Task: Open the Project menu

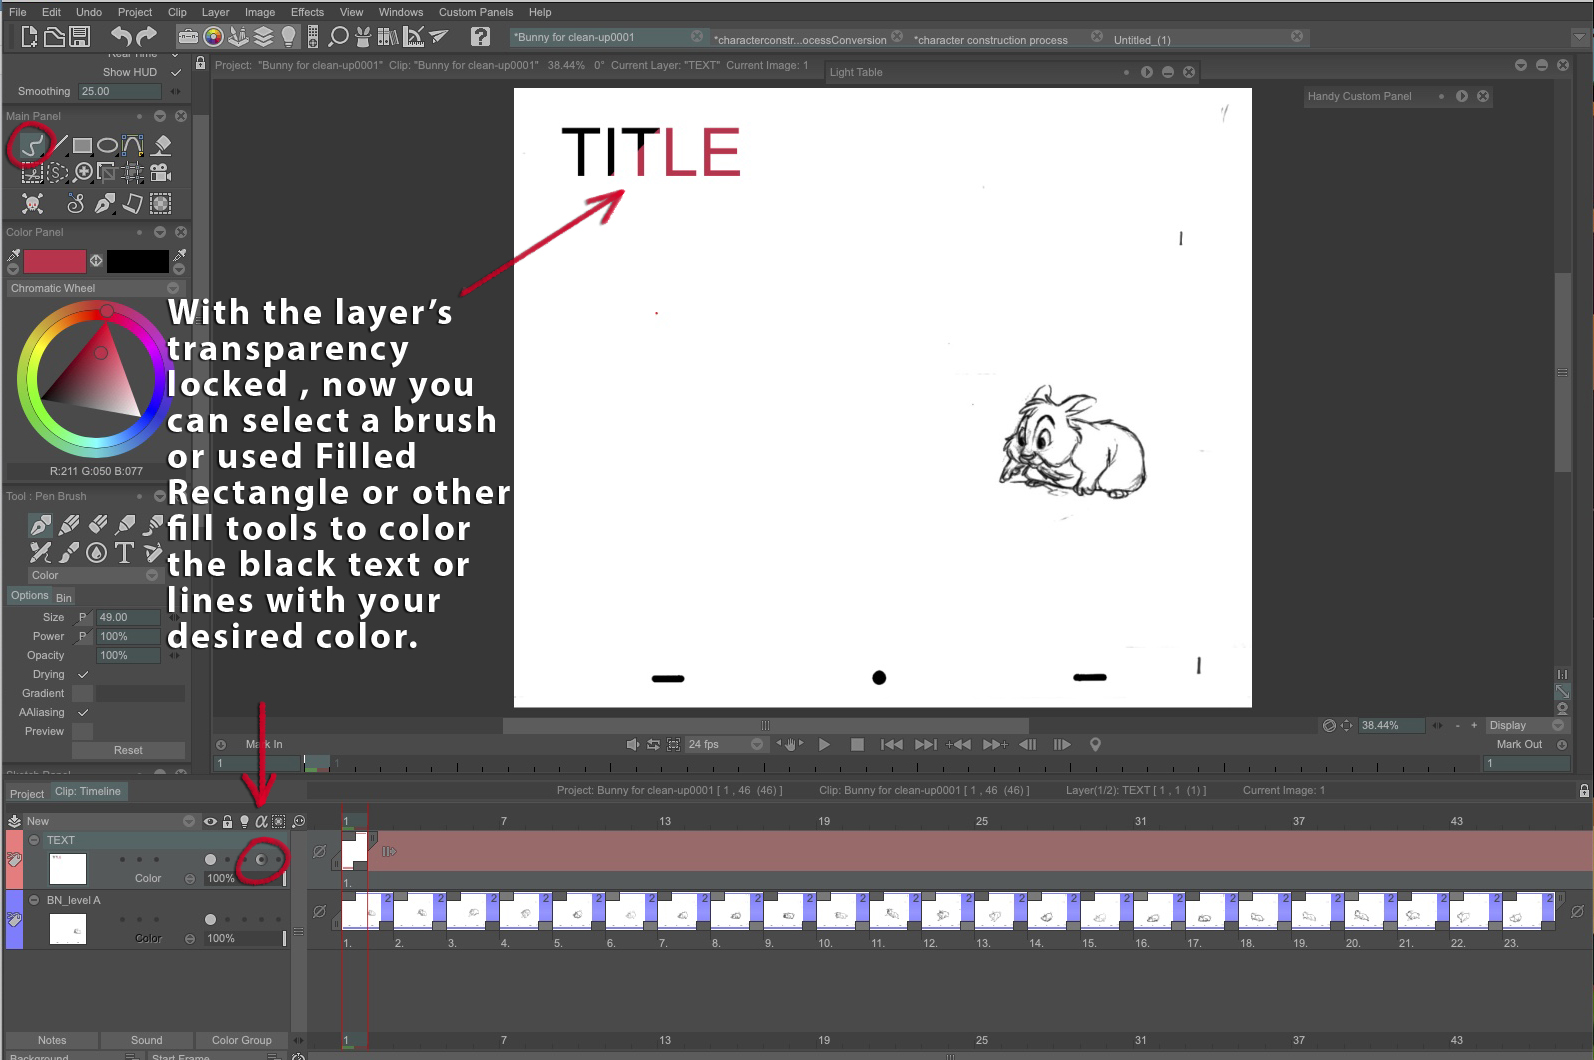Action: [x=134, y=12]
